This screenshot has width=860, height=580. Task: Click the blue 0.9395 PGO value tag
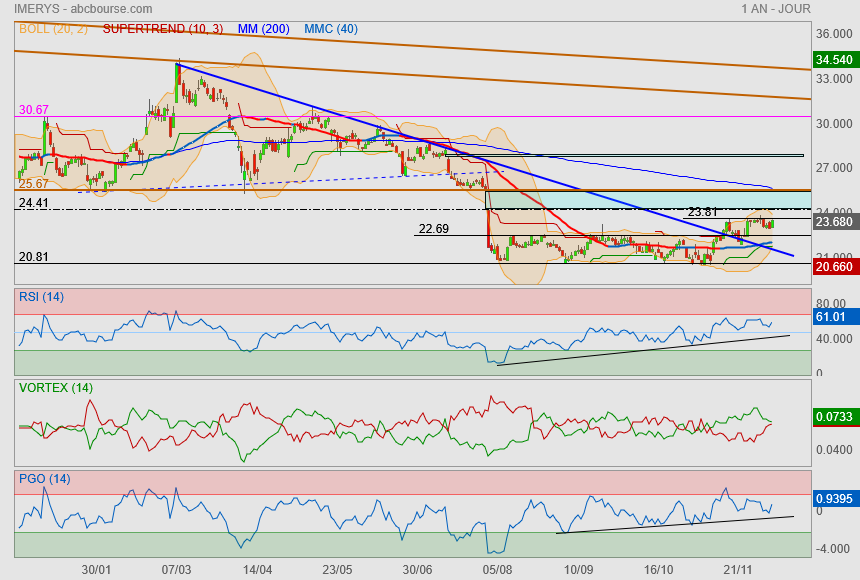833,499
